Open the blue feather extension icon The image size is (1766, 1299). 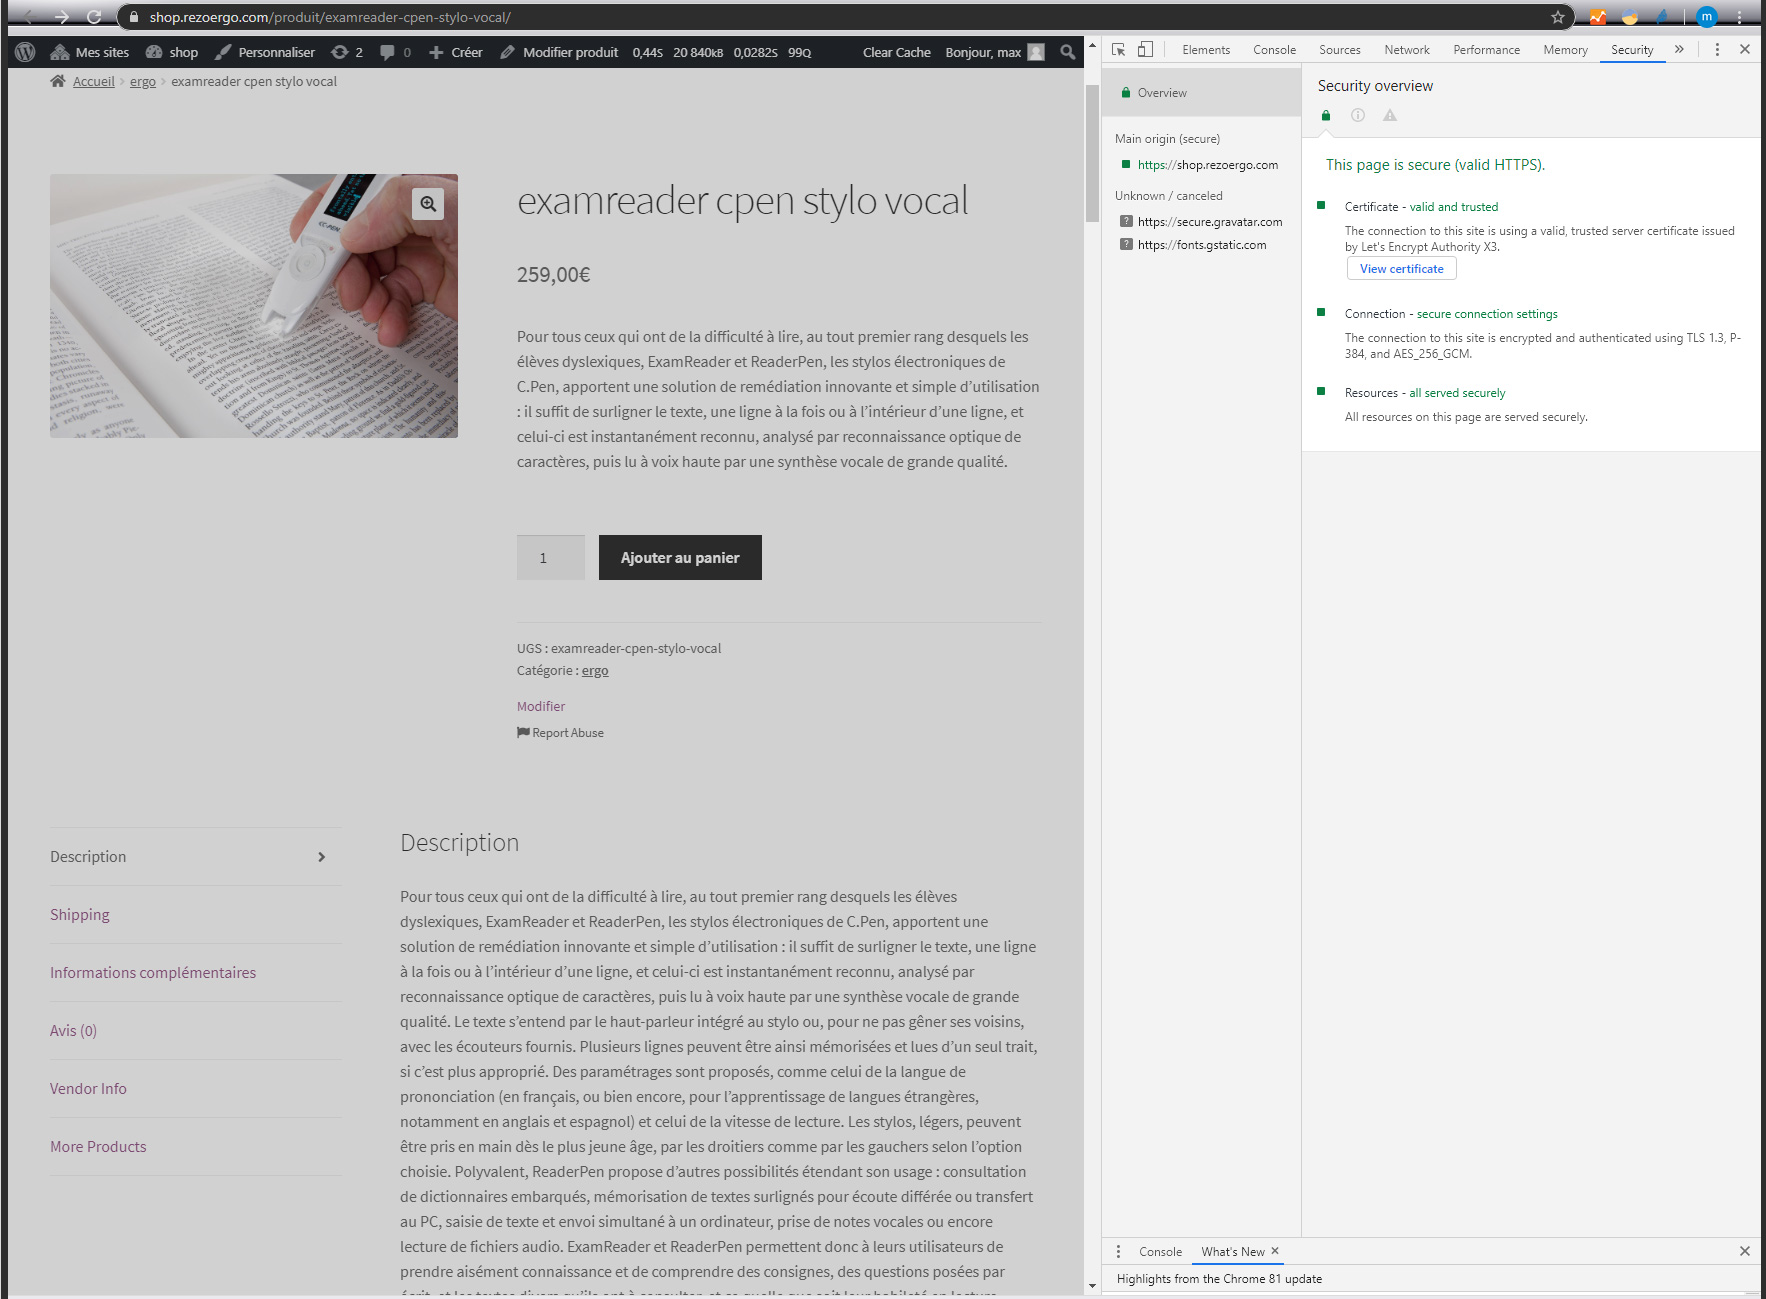click(1662, 17)
